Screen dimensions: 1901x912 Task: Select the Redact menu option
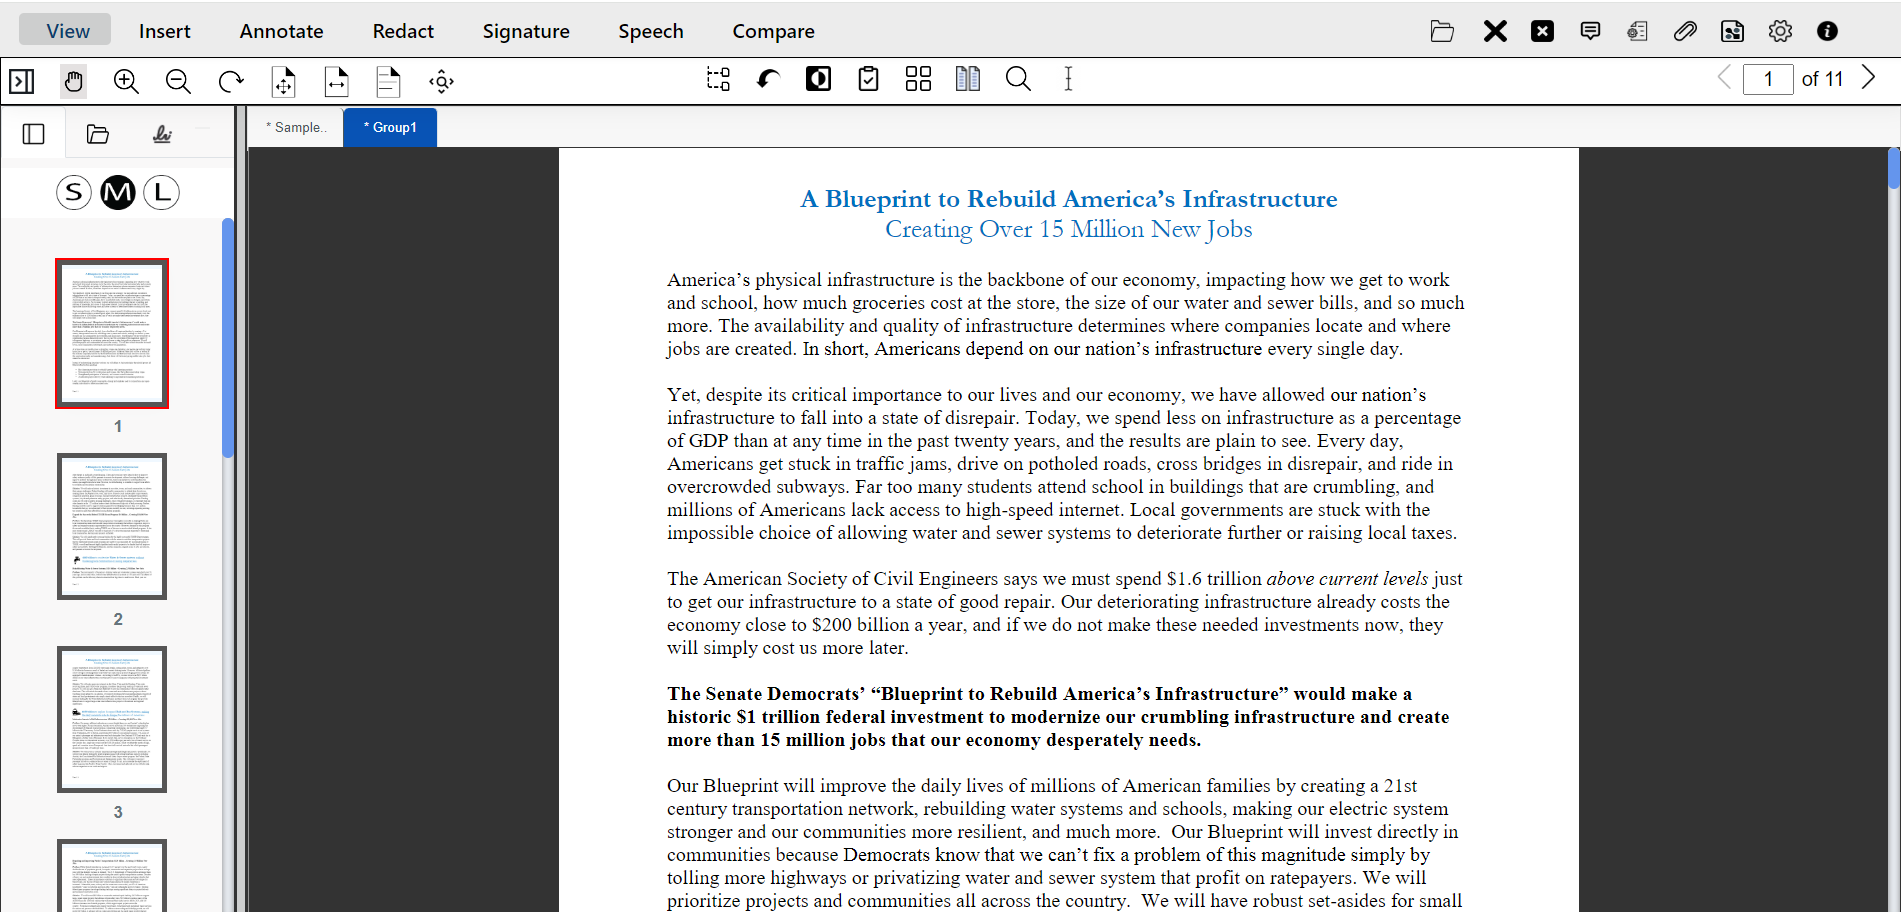(x=403, y=31)
